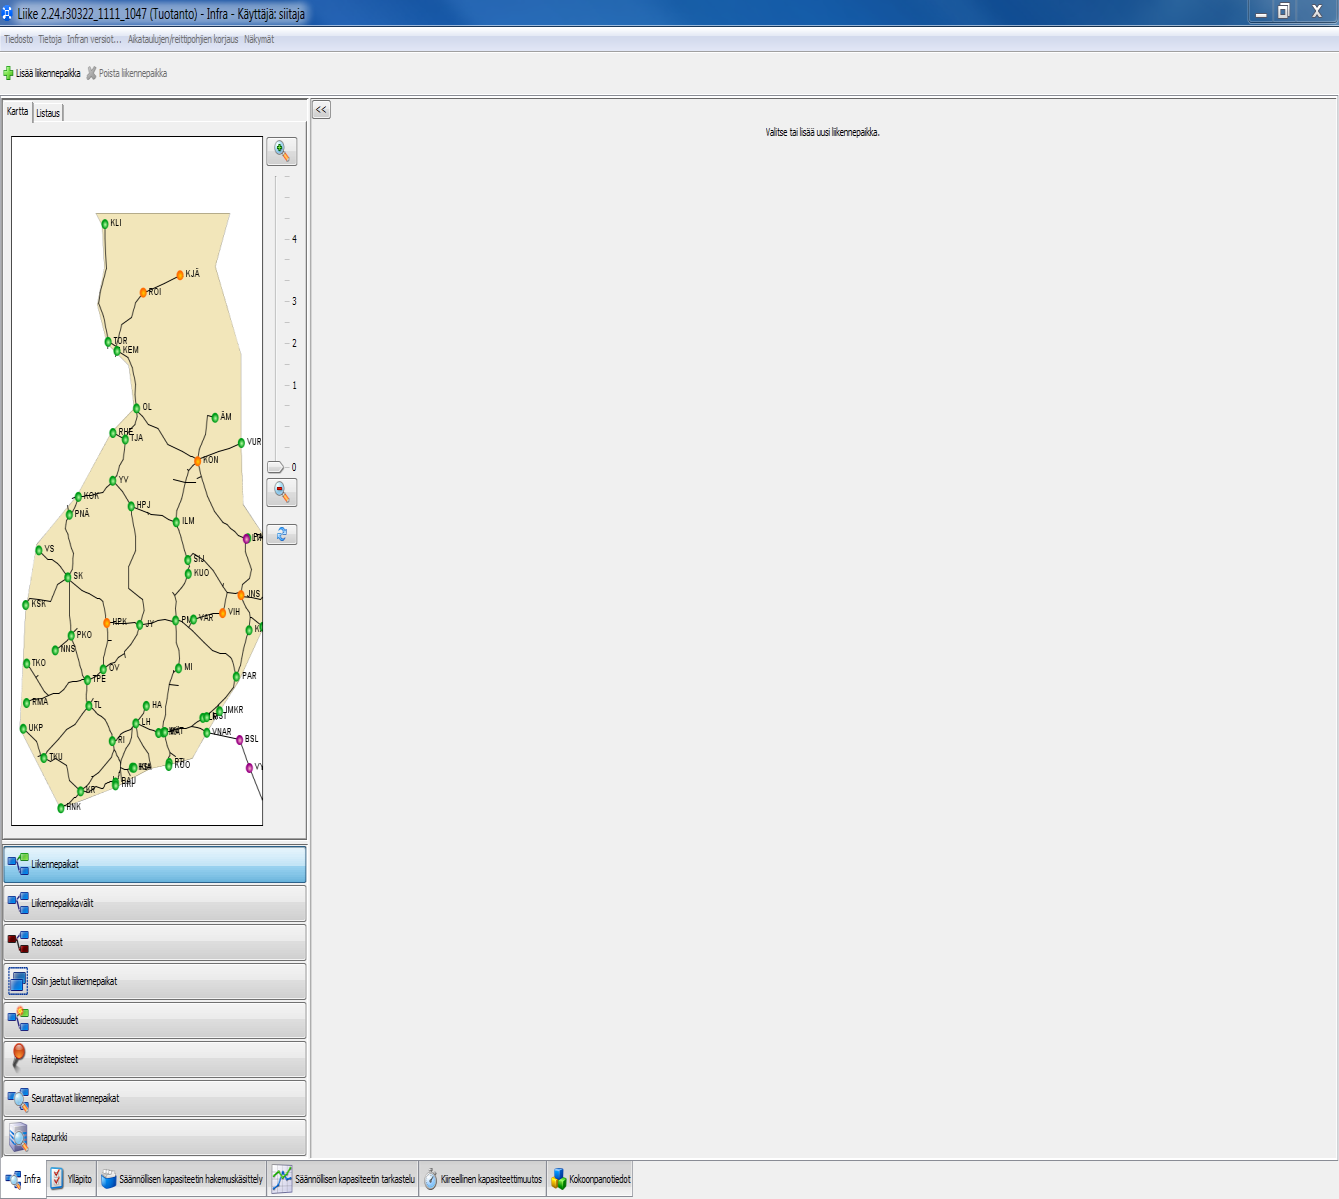Click the zoom slider handle at level 0
The width and height of the screenshot is (1339, 1199).
click(x=276, y=467)
